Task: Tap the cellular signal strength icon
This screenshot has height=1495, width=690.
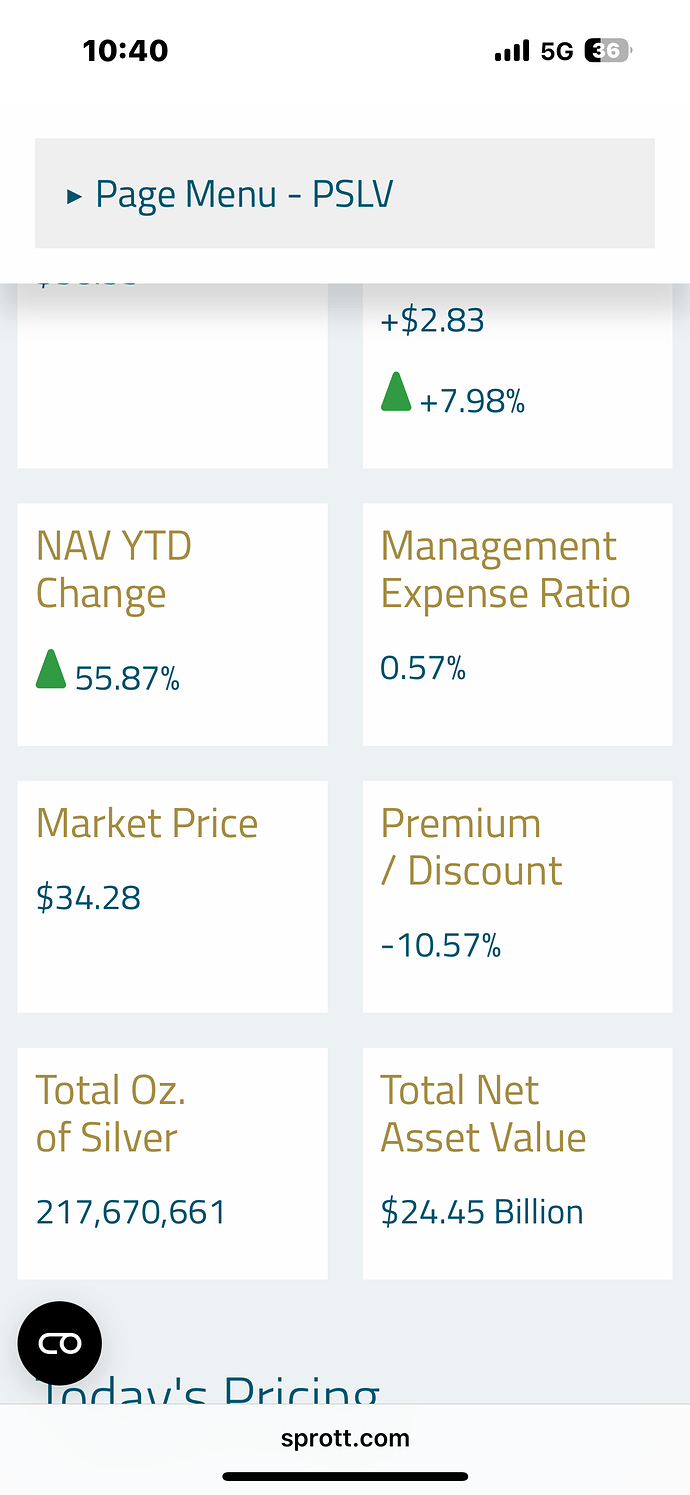Action: 512,51
